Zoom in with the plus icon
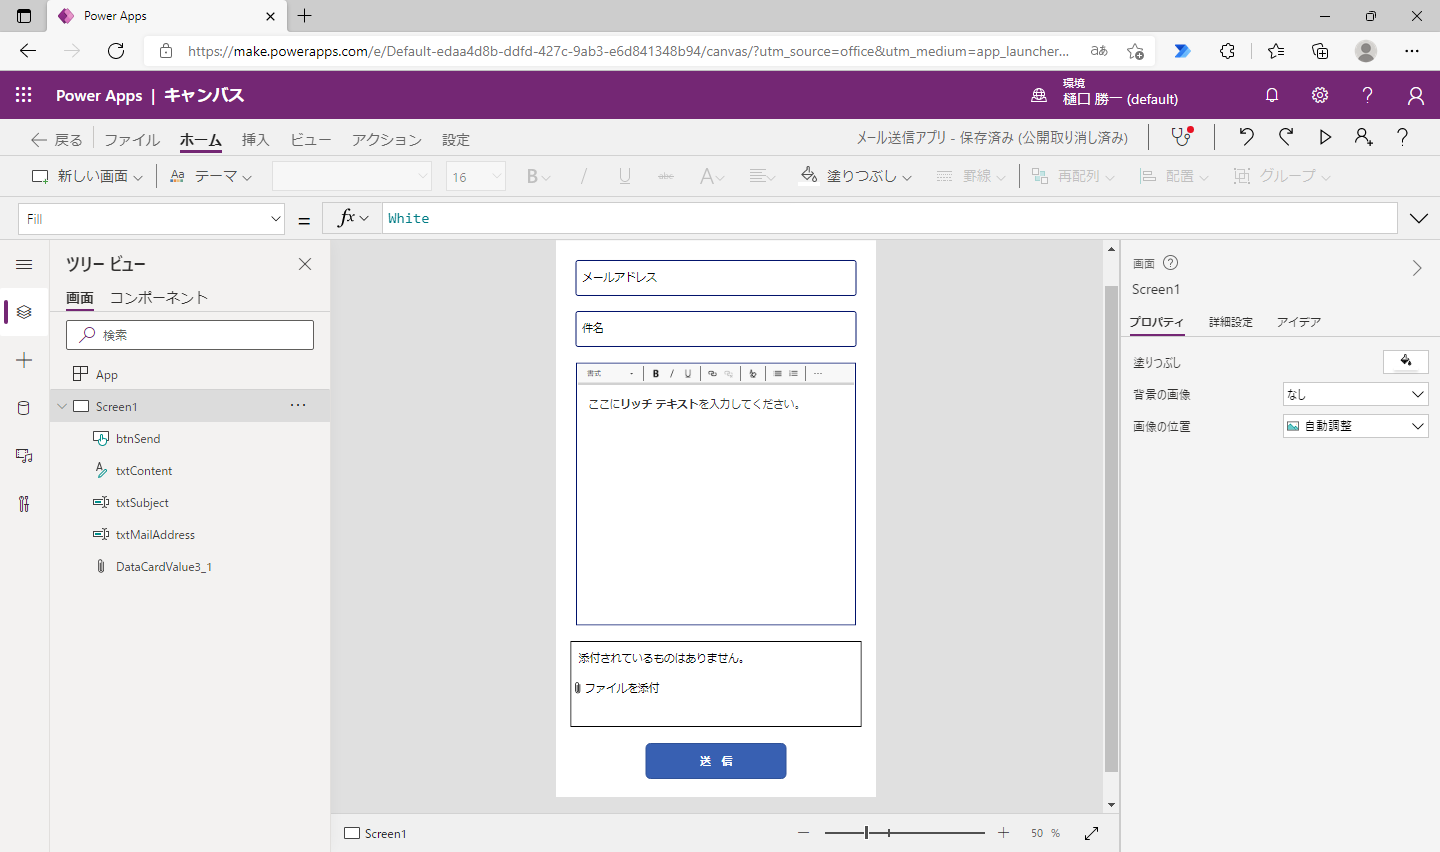1440x852 pixels. pyautogui.click(x=1003, y=833)
